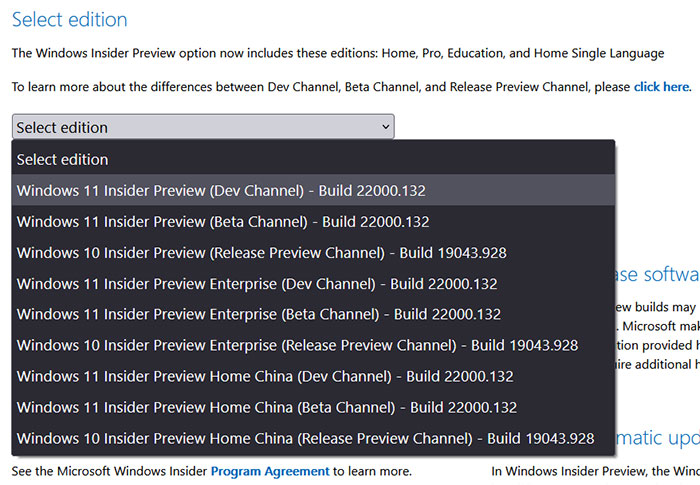
Task: Open the Program Agreement link
Action: point(270,471)
